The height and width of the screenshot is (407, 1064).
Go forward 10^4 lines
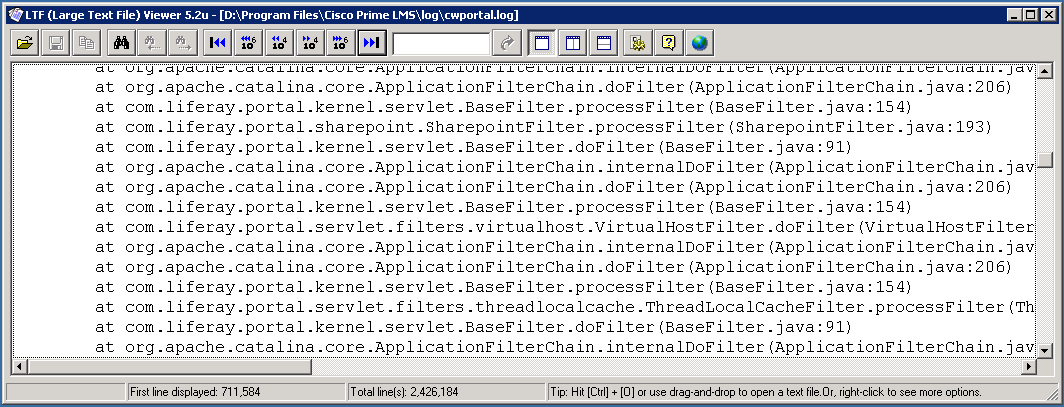click(310, 43)
